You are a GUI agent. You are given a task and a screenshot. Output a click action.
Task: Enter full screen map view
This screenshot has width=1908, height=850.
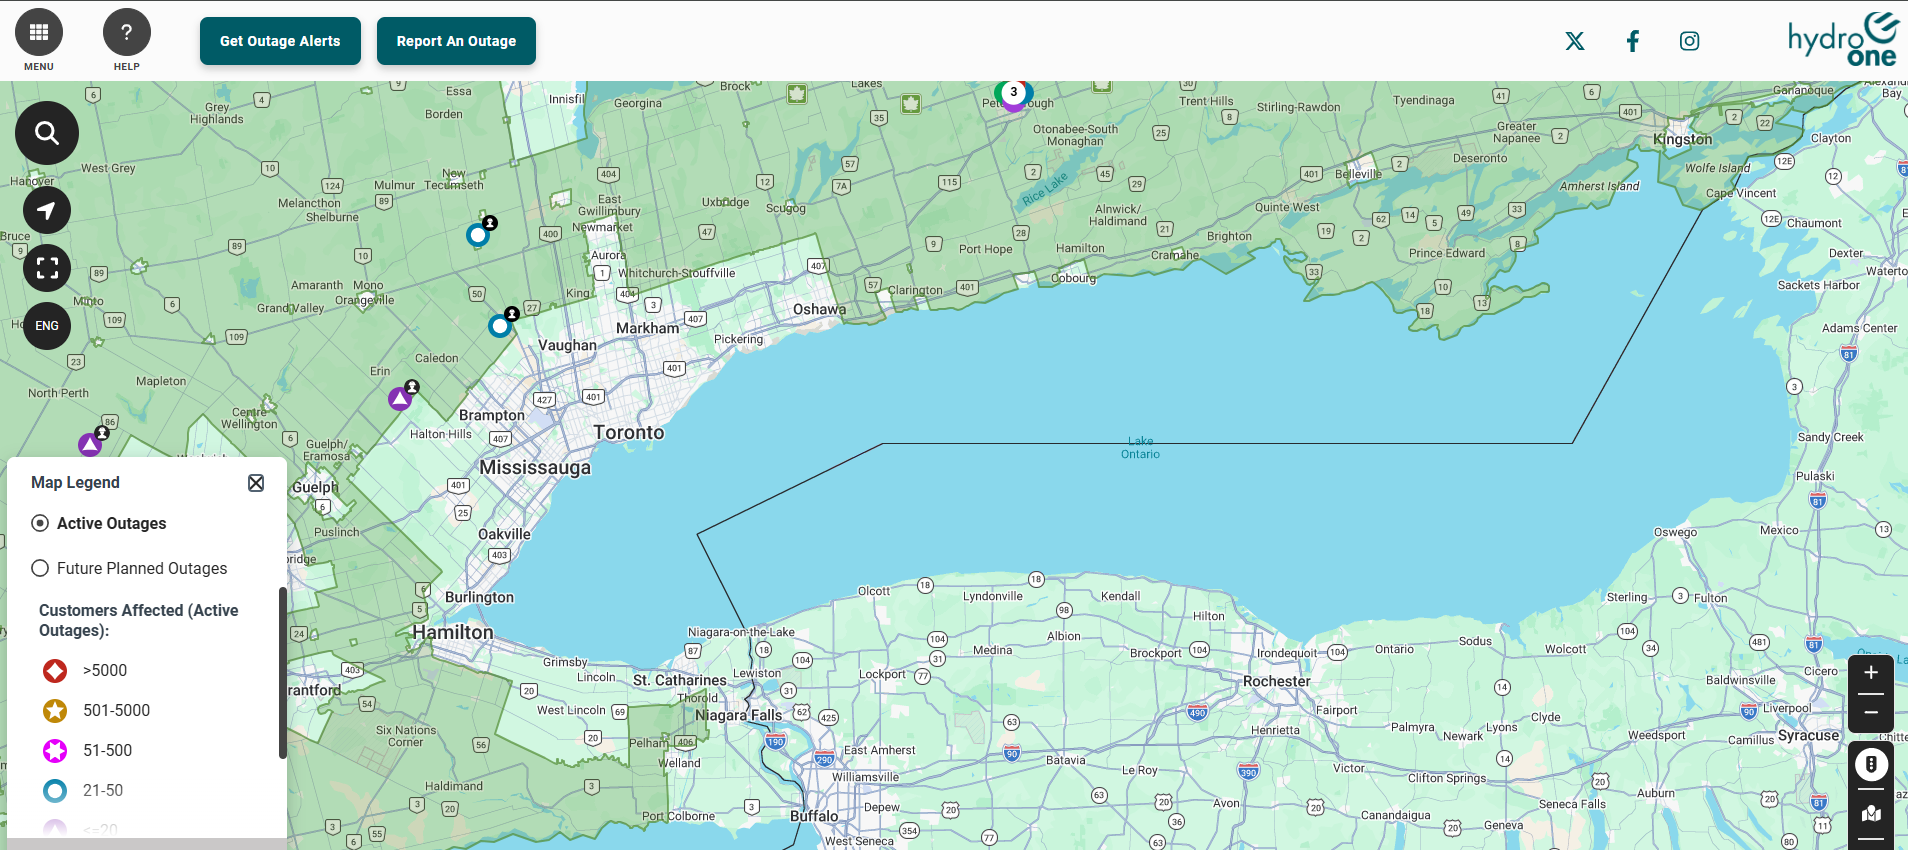(x=47, y=268)
